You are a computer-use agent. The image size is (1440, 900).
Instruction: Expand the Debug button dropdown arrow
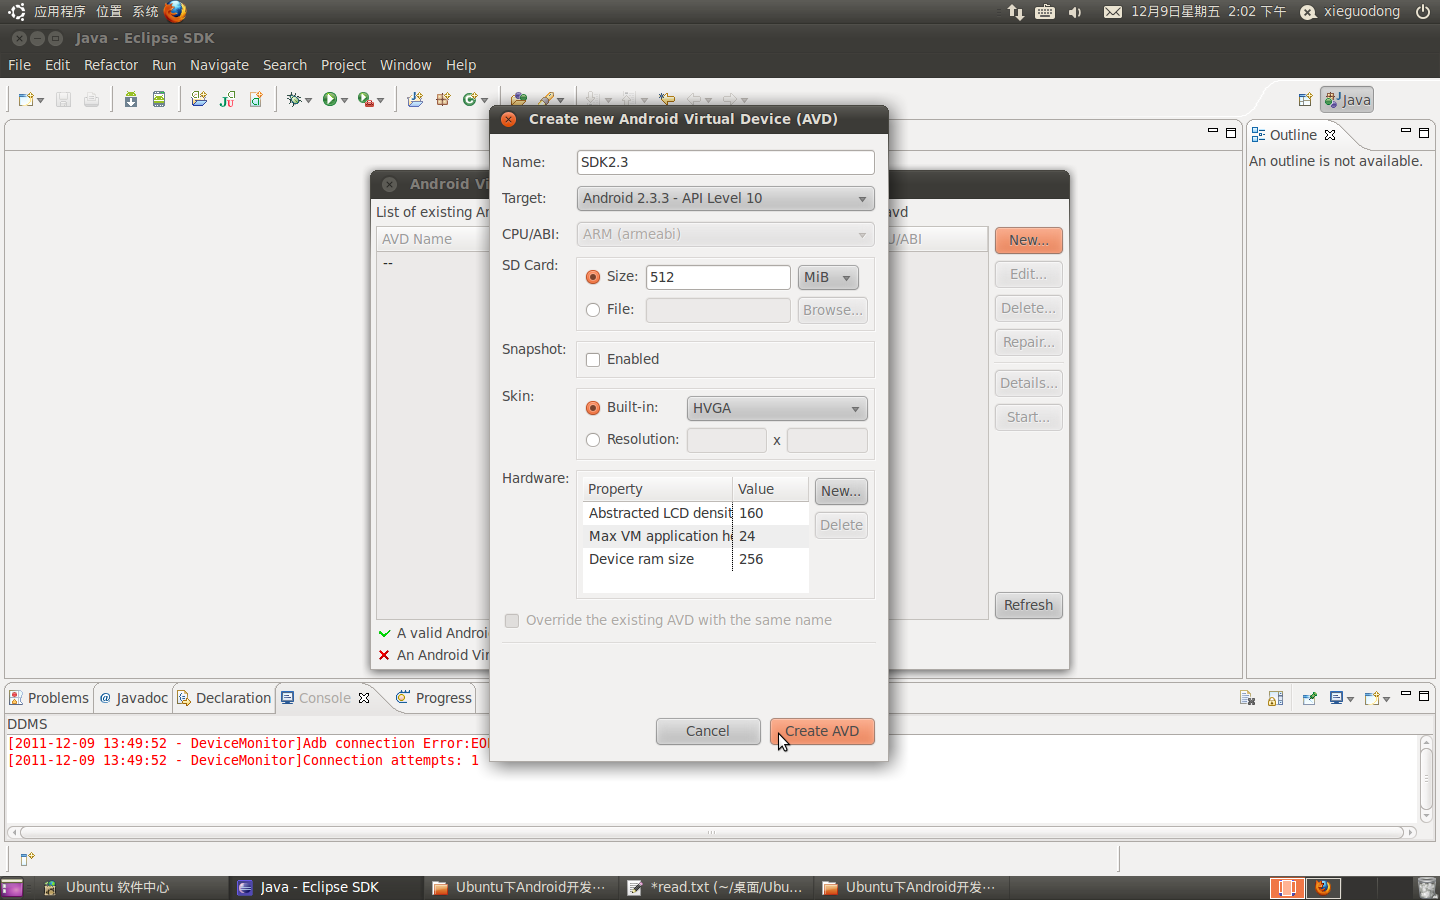[308, 100]
